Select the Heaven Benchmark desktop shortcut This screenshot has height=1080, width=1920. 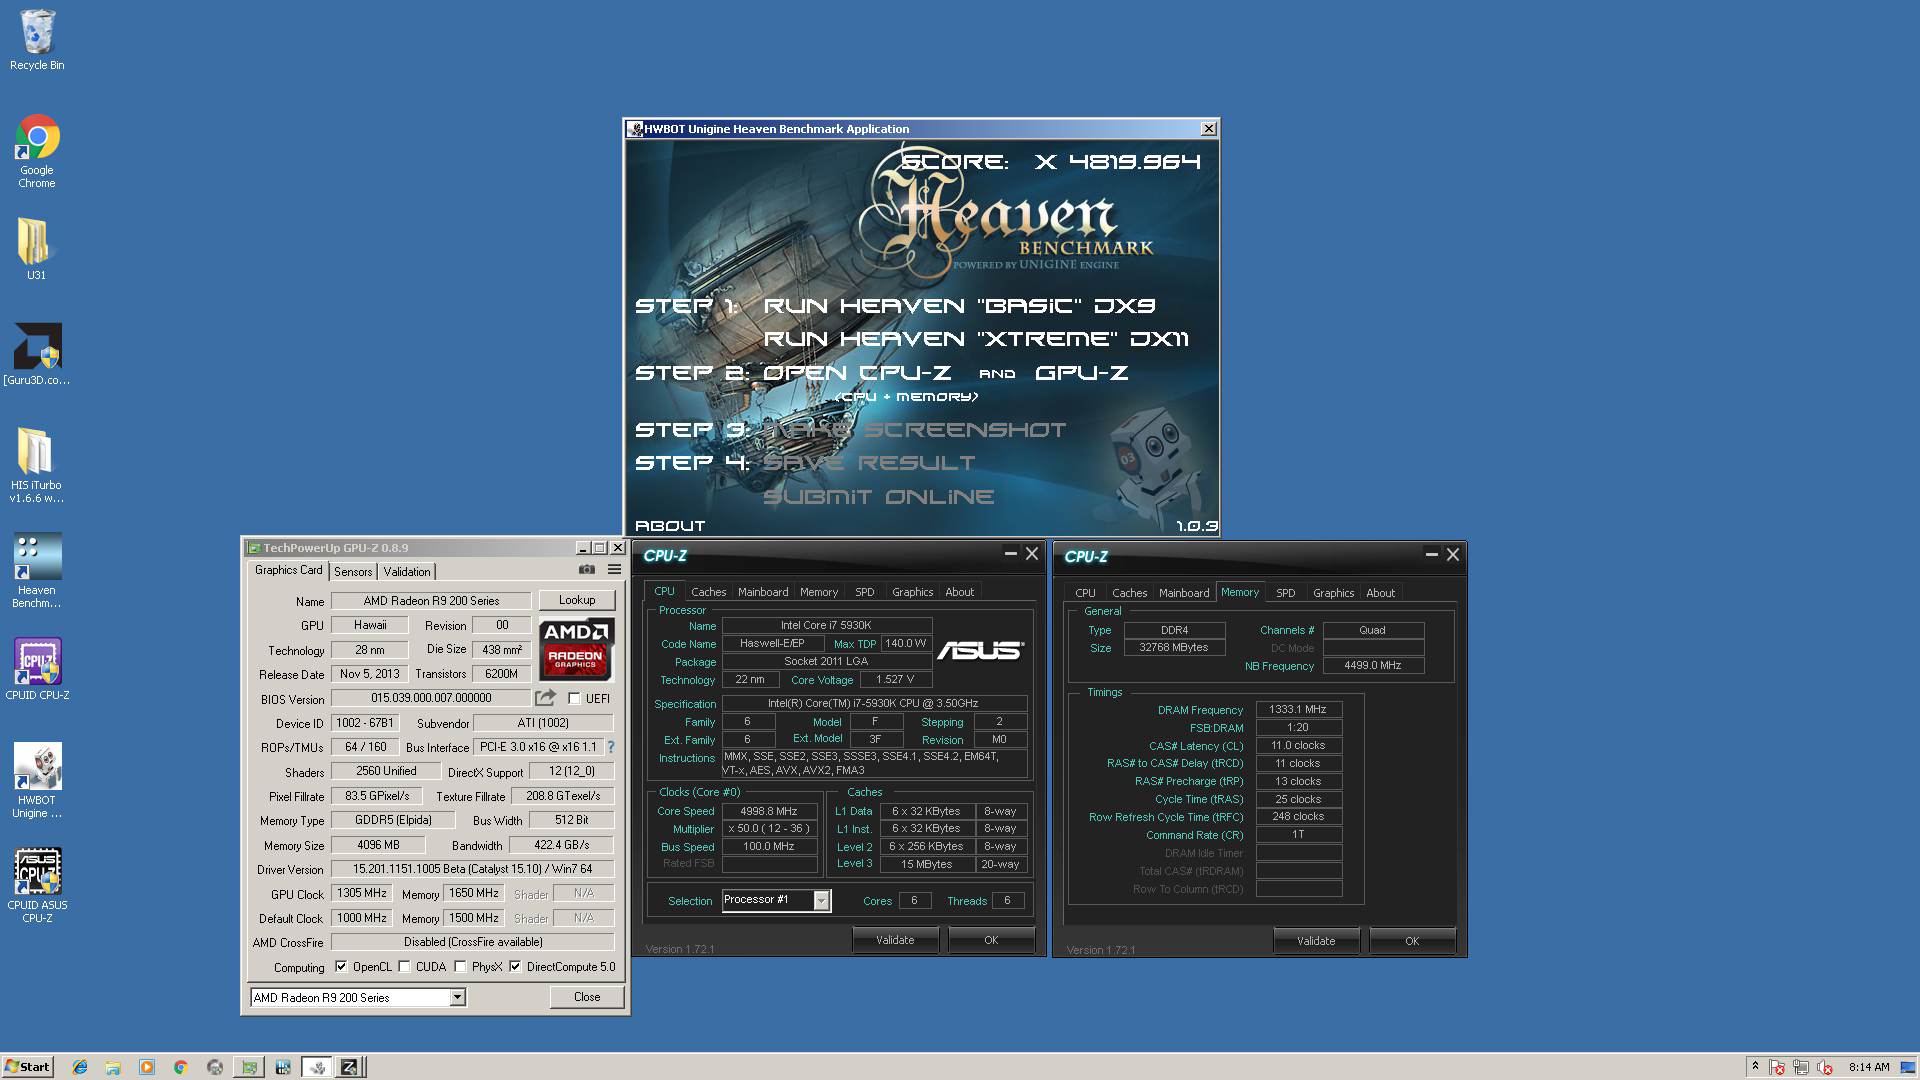(x=37, y=570)
